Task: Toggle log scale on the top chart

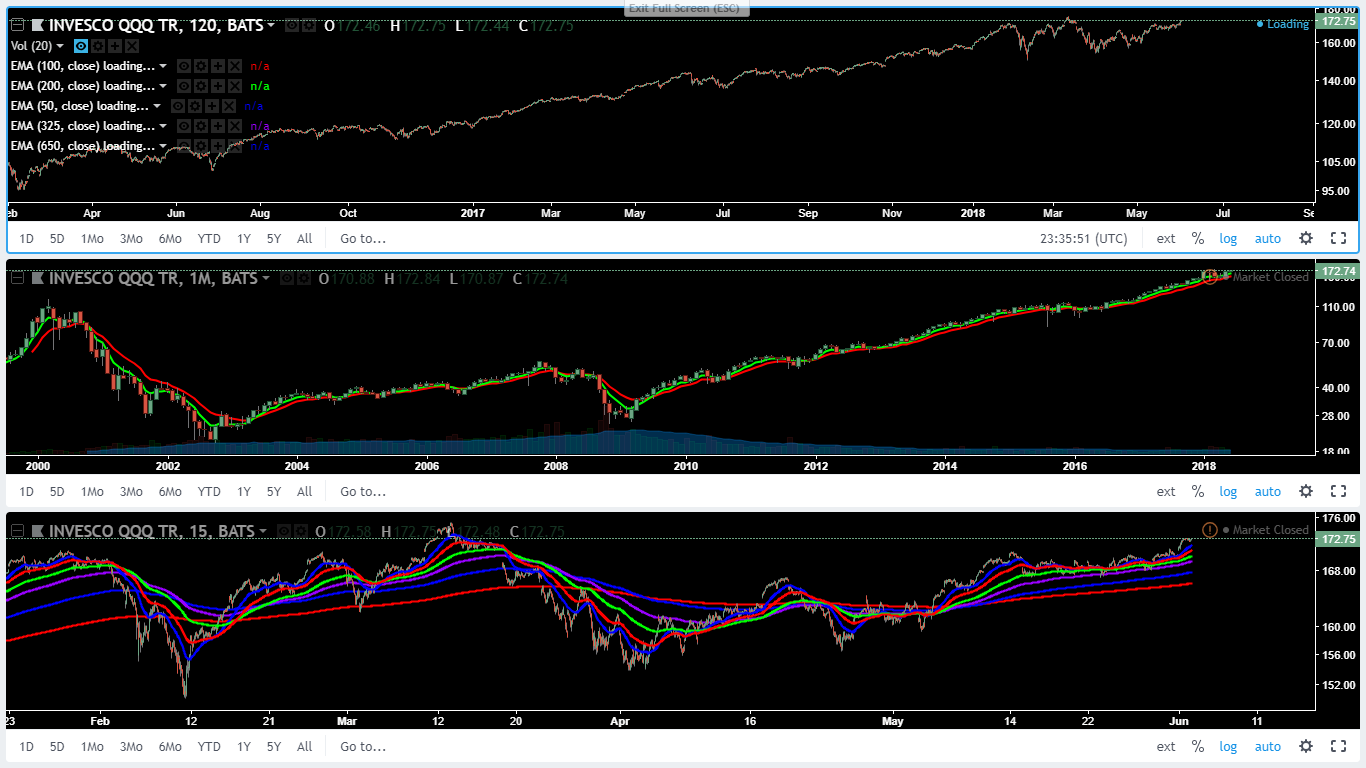Action: click(1228, 238)
